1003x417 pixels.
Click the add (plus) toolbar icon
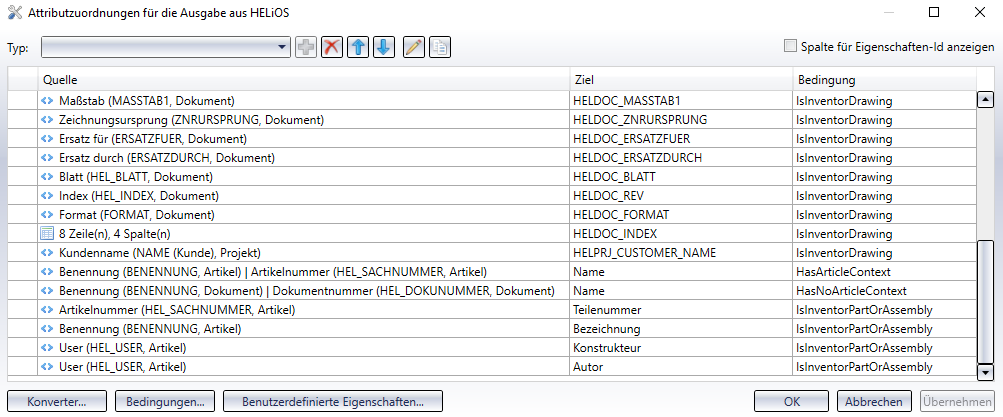point(306,47)
